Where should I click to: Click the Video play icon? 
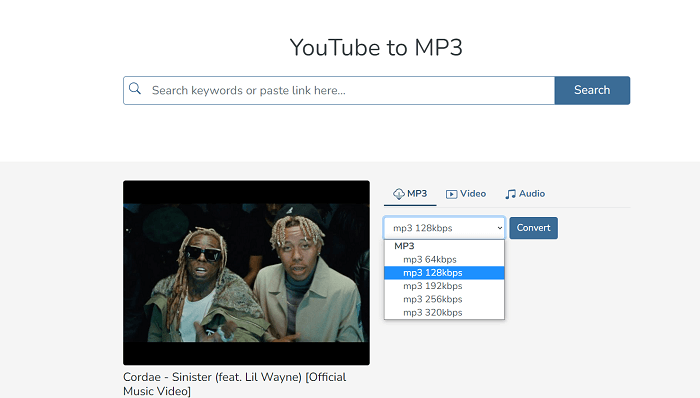(451, 194)
